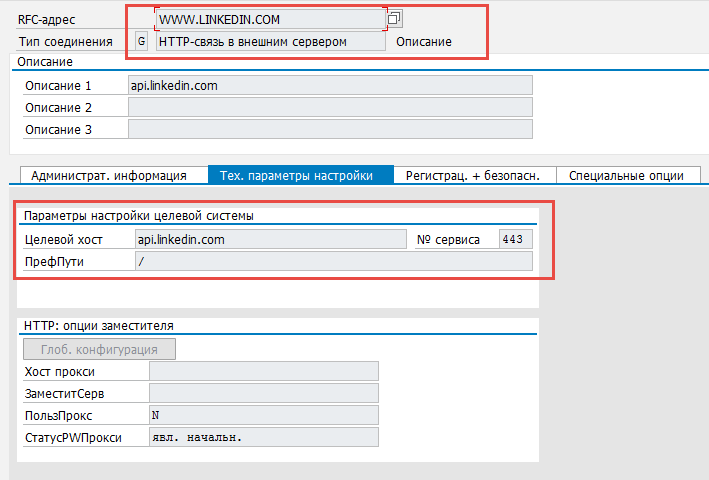The width and height of the screenshot is (709, 480).
Task: Click the Целевой хост label
Action: coord(64,240)
